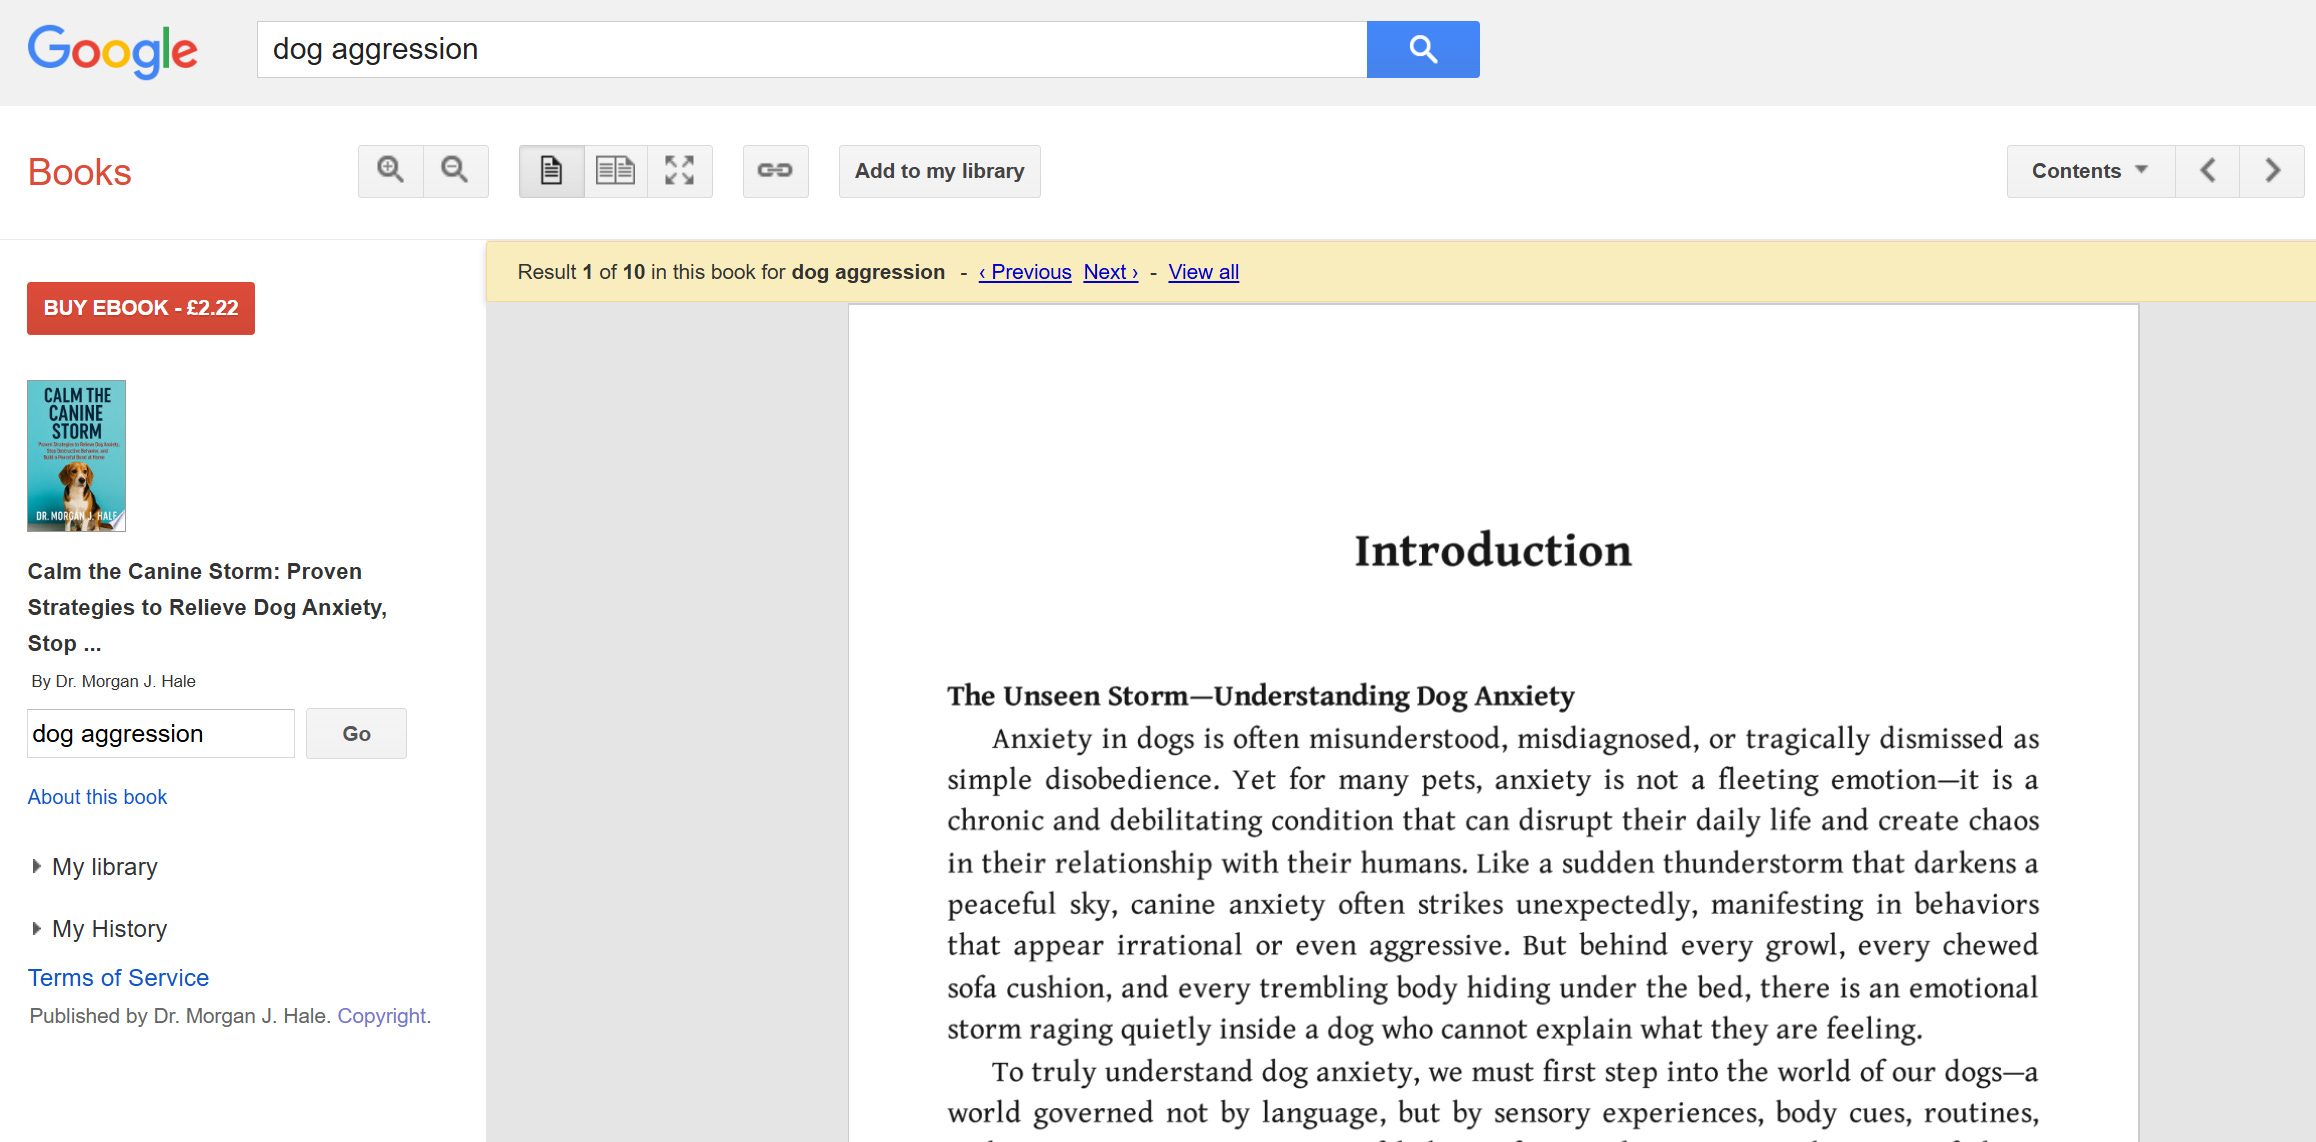Switch to two-page view
The image size is (2316, 1142).
point(615,171)
